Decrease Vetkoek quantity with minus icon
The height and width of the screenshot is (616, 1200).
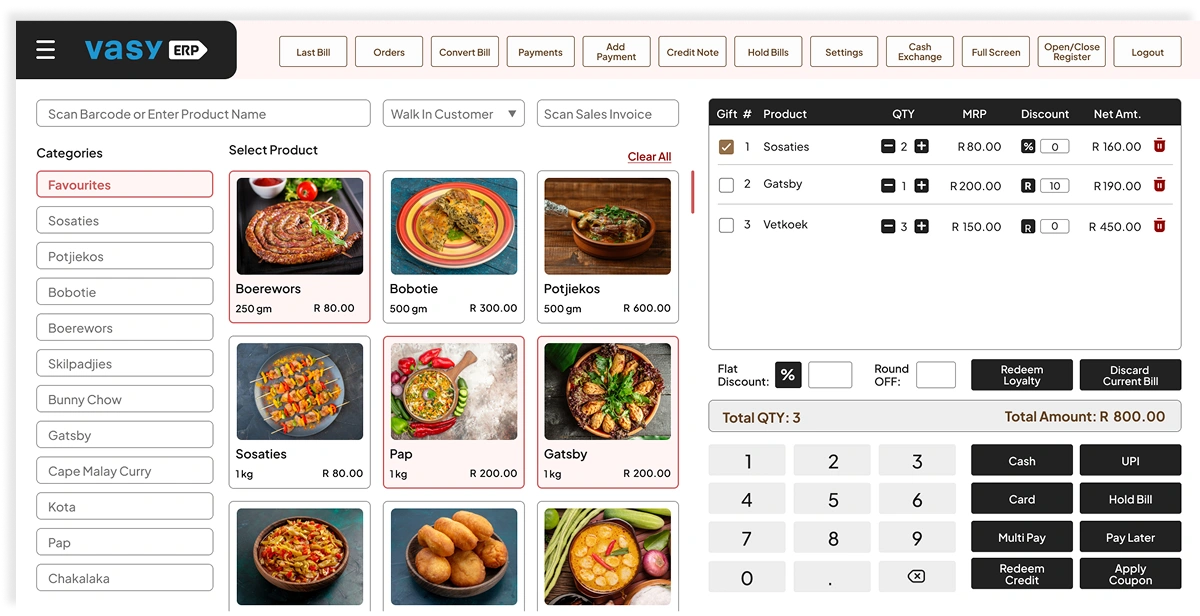pos(888,227)
